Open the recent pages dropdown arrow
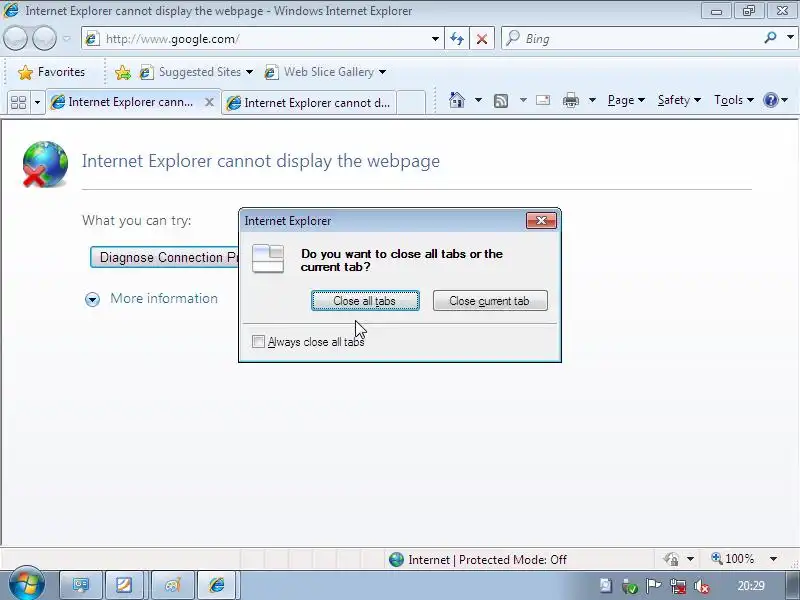Image resolution: width=800 pixels, height=600 pixels. click(x=66, y=39)
